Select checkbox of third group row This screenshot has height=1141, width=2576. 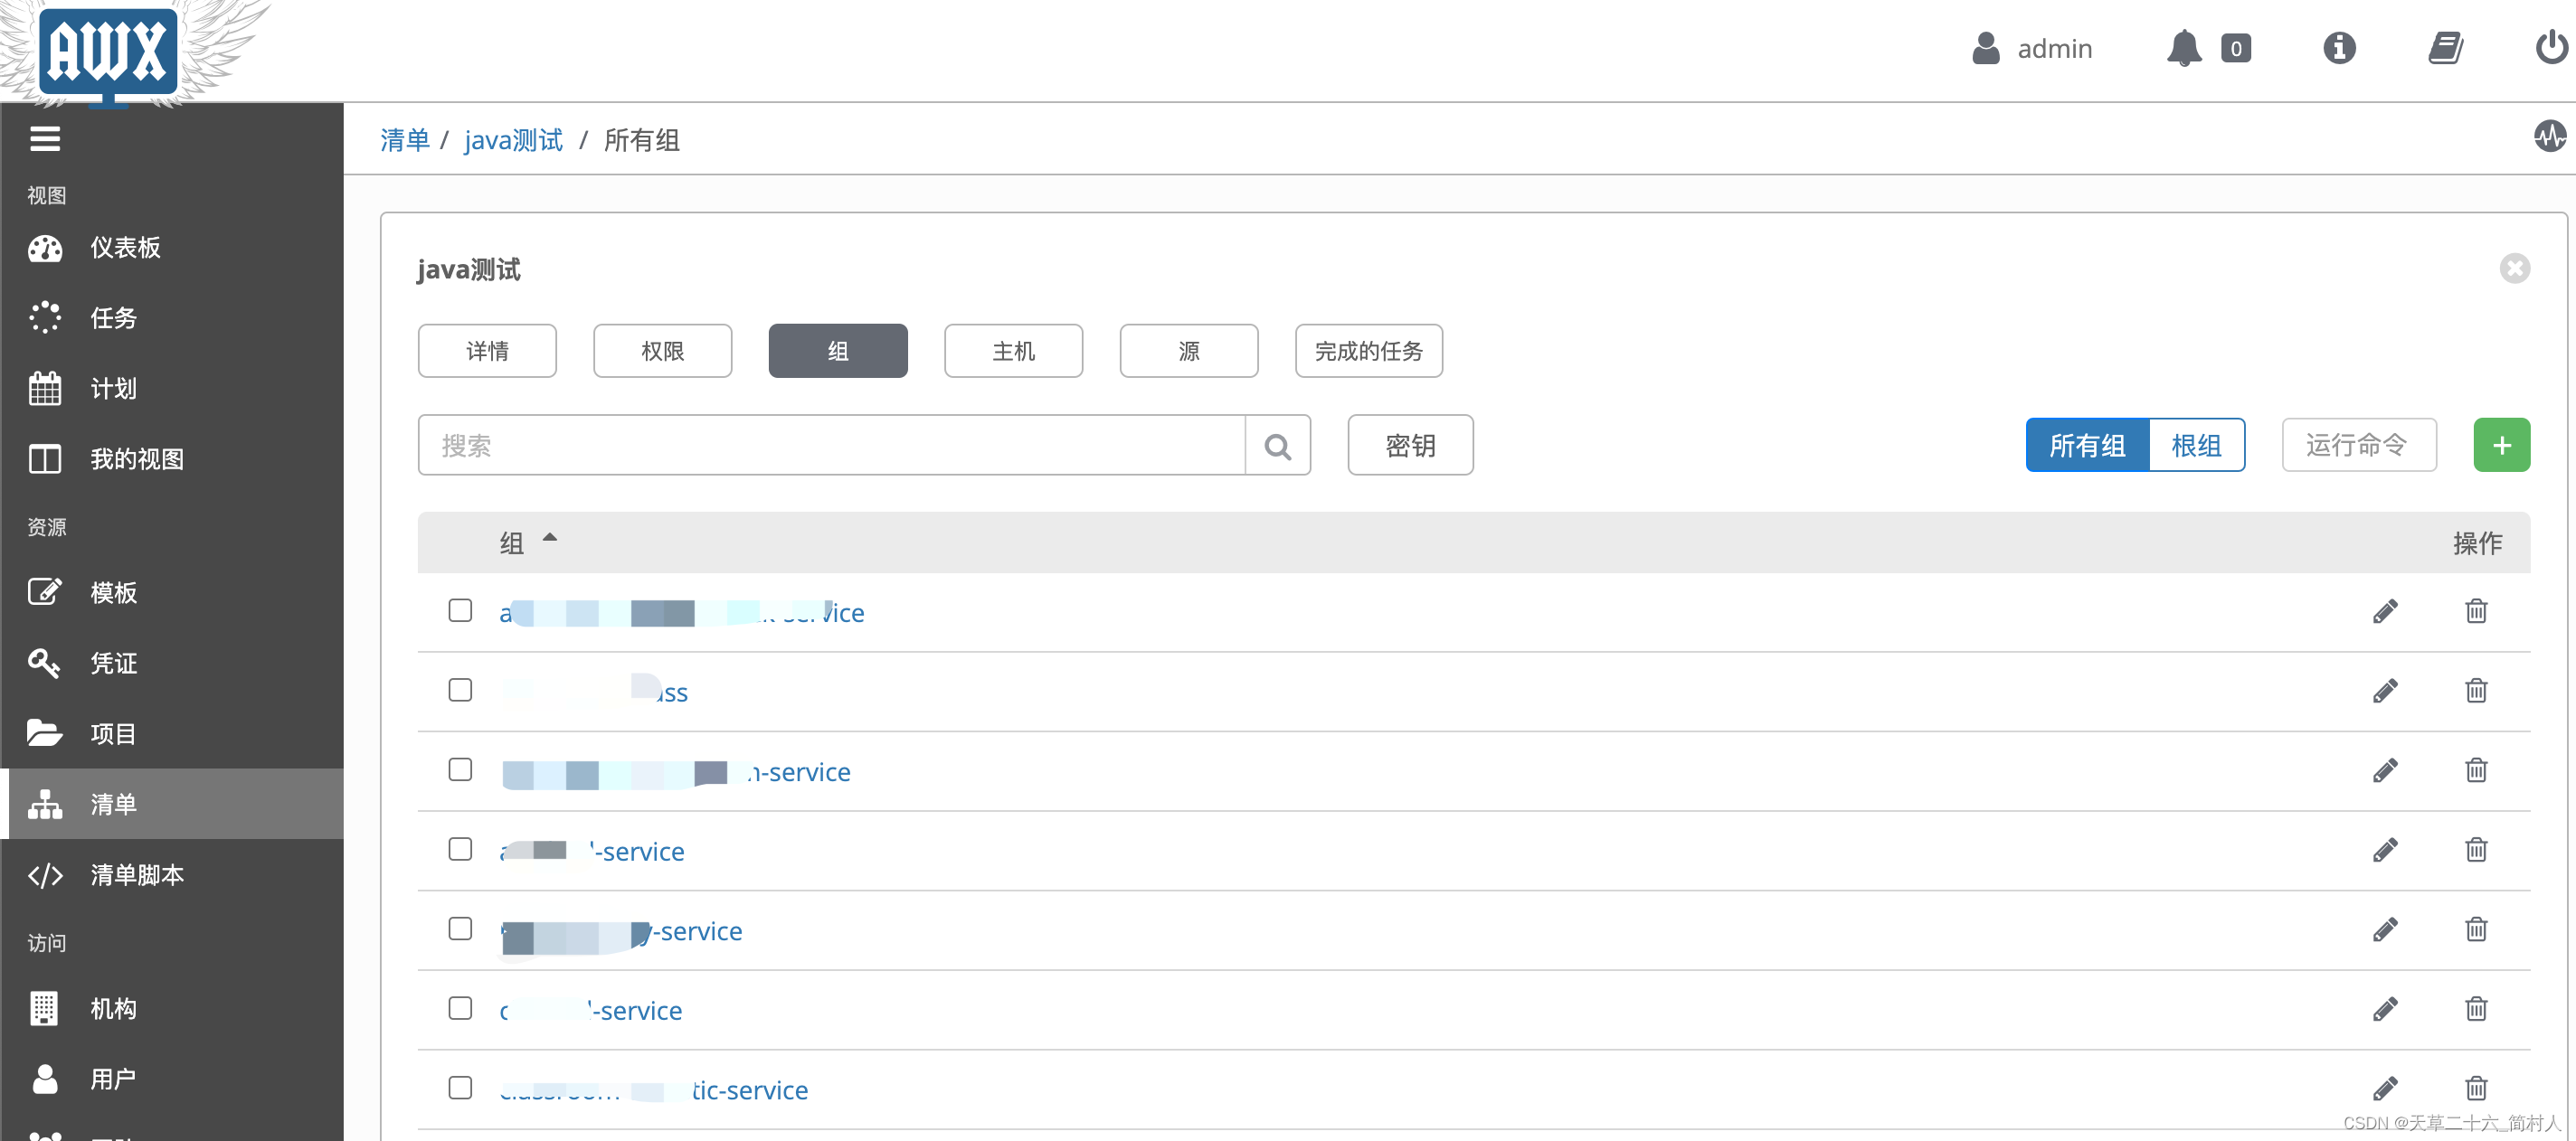[460, 770]
